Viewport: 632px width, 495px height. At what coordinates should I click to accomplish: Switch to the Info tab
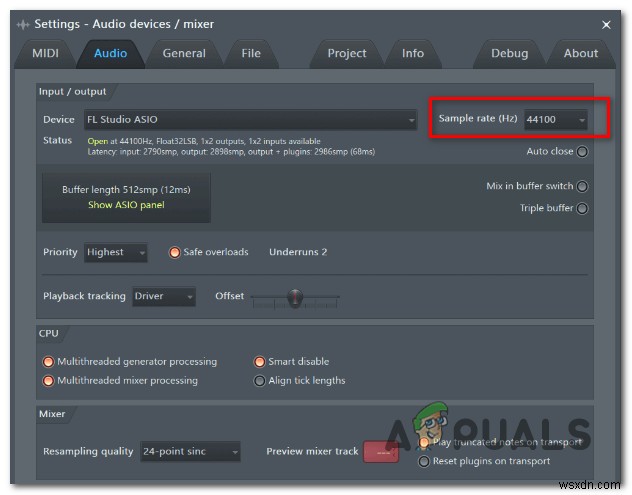point(413,54)
